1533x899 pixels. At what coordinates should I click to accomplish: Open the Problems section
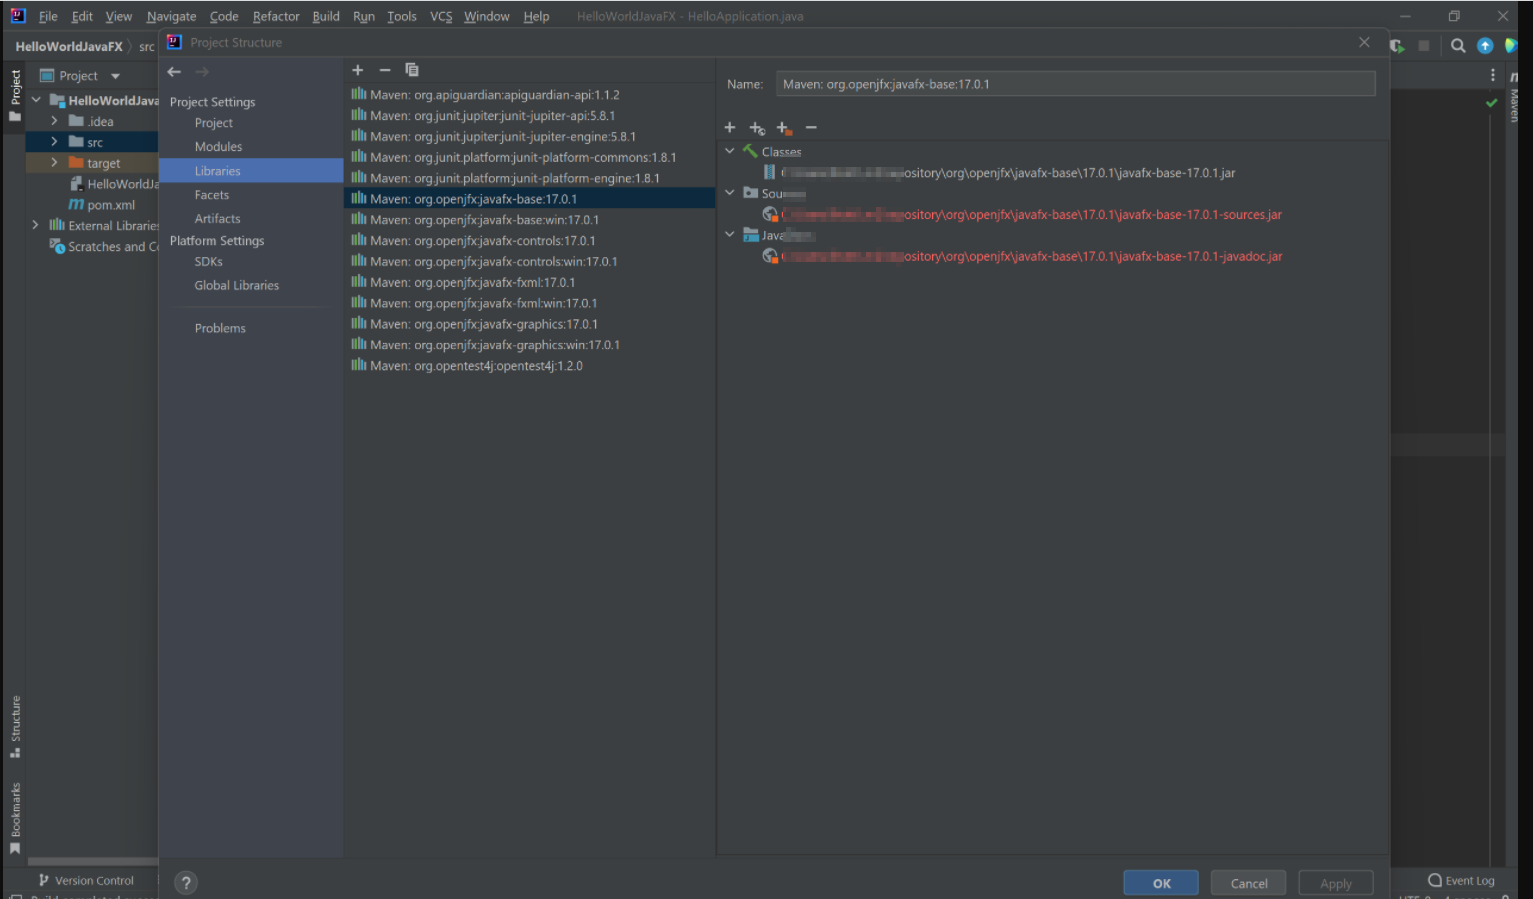point(220,328)
